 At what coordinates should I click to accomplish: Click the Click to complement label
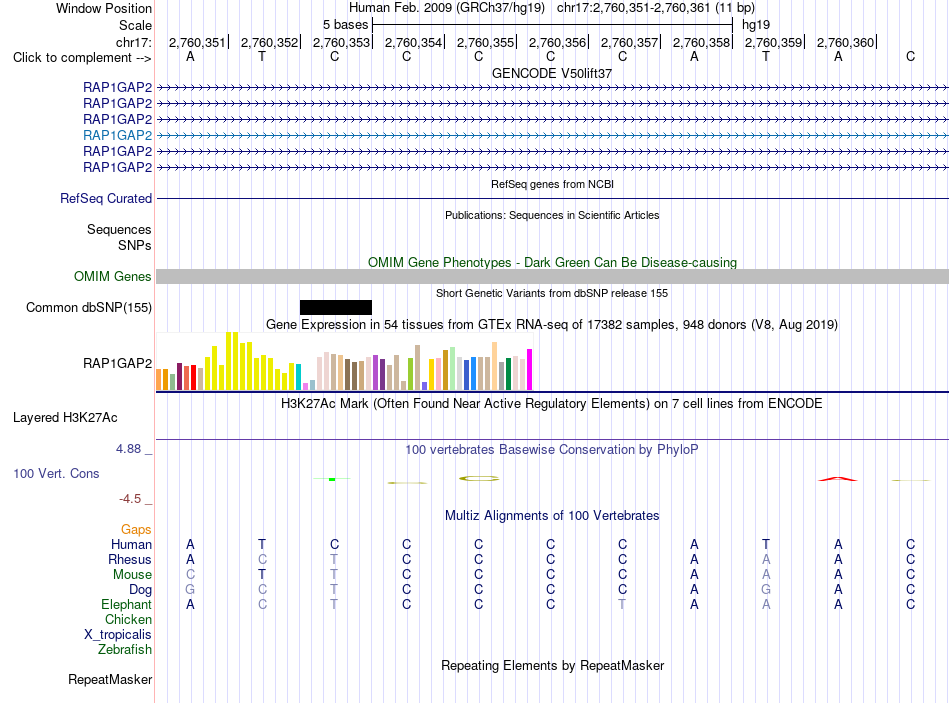point(82,58)
